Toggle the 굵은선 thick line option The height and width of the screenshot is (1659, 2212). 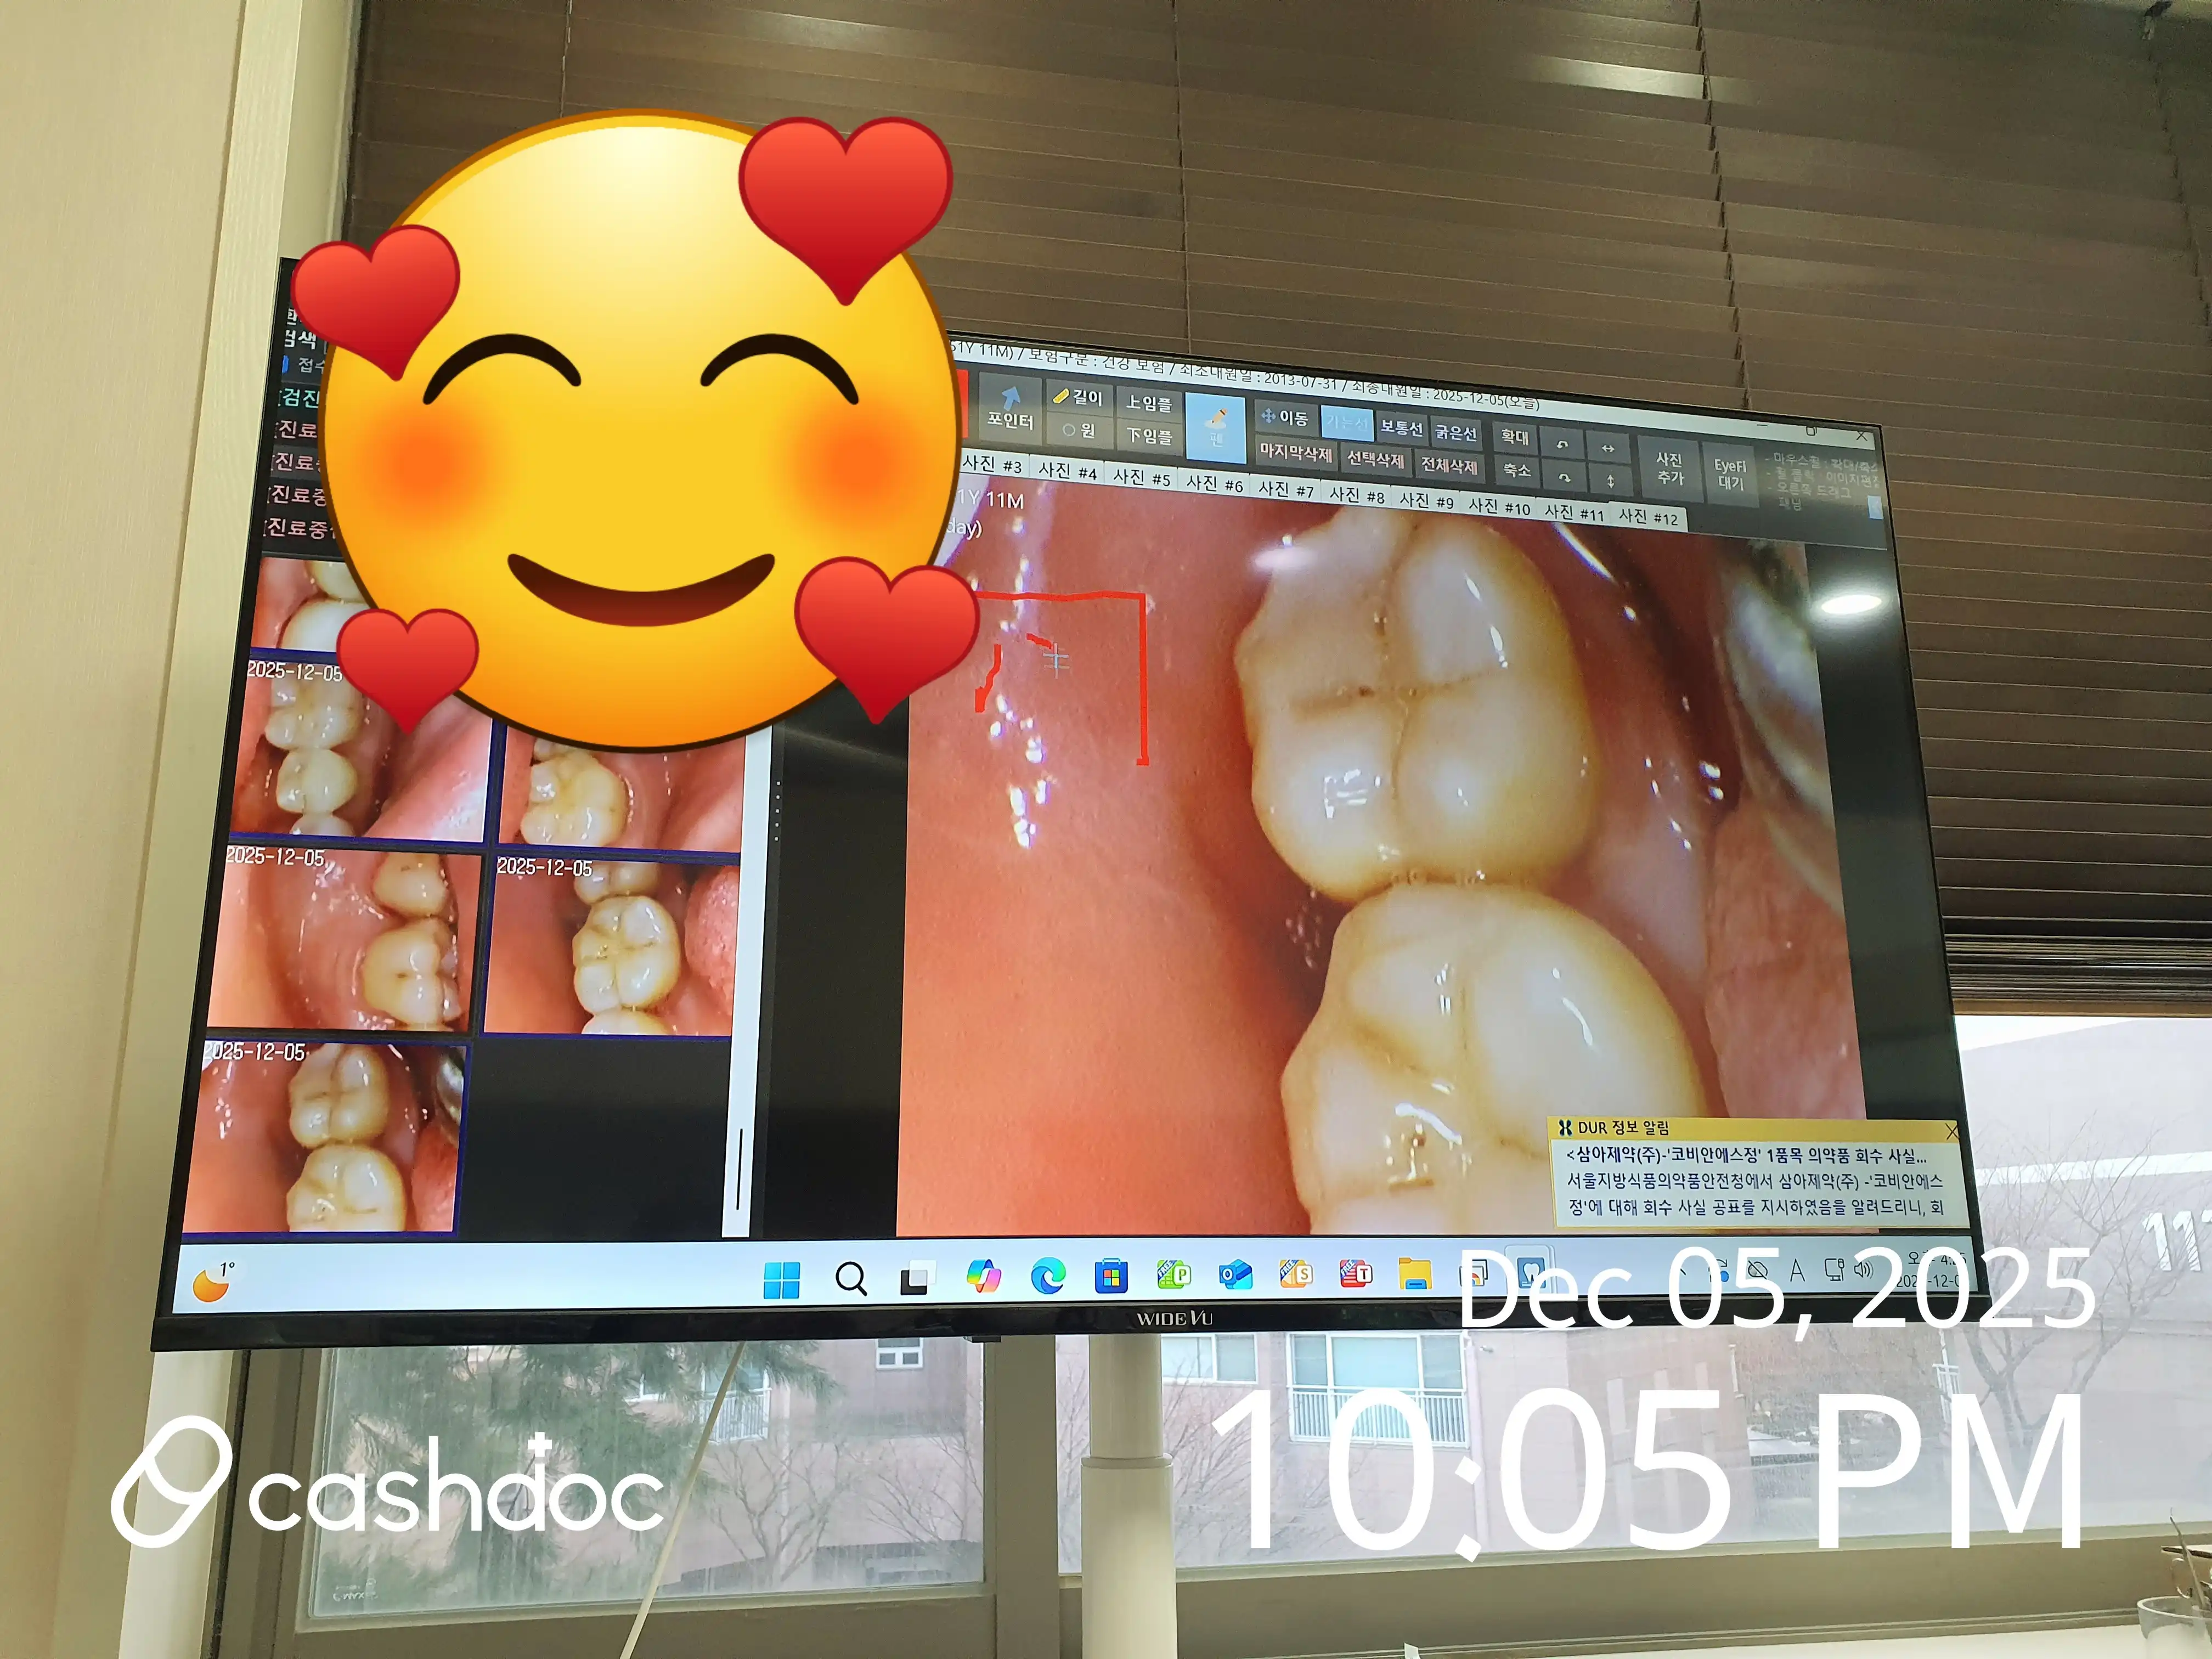1455,432
